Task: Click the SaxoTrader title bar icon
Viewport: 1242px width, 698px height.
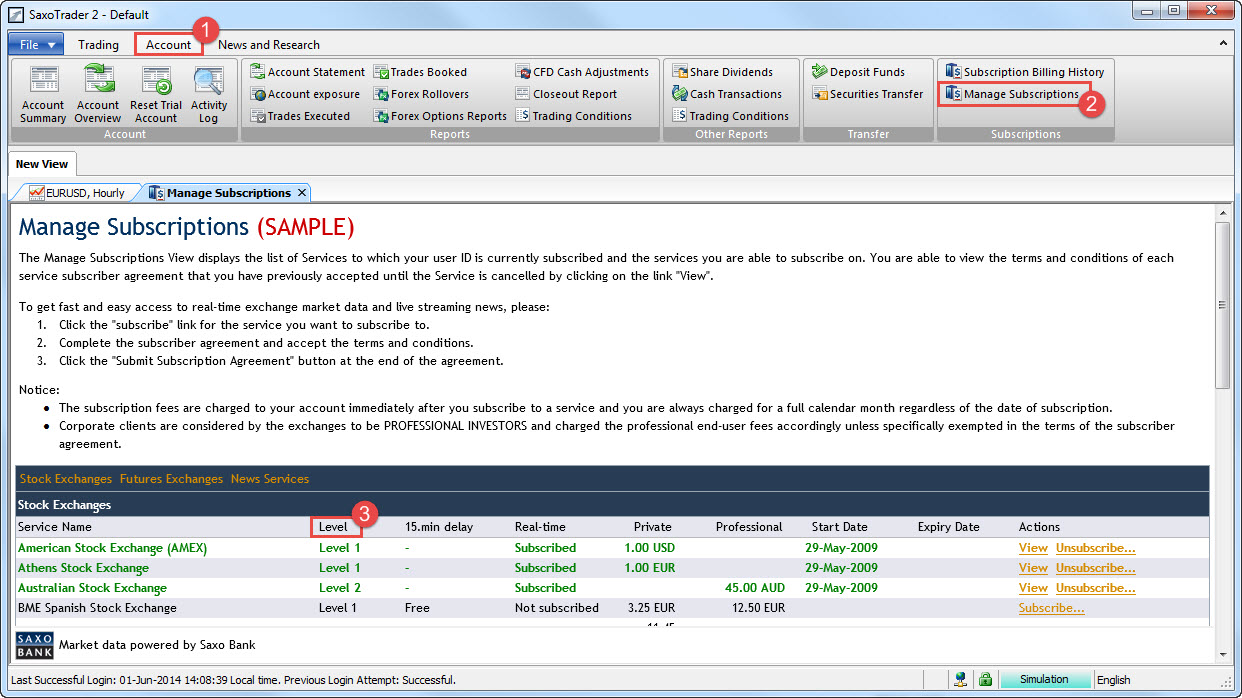Action: click(15, 15)
